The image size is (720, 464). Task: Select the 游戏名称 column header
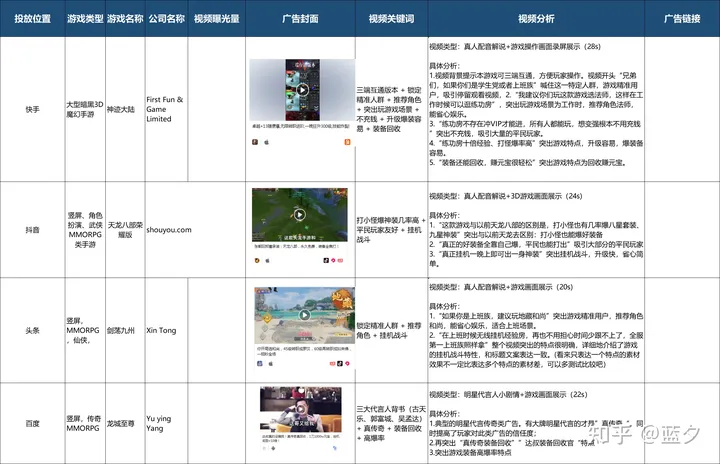tap(125, 18)
